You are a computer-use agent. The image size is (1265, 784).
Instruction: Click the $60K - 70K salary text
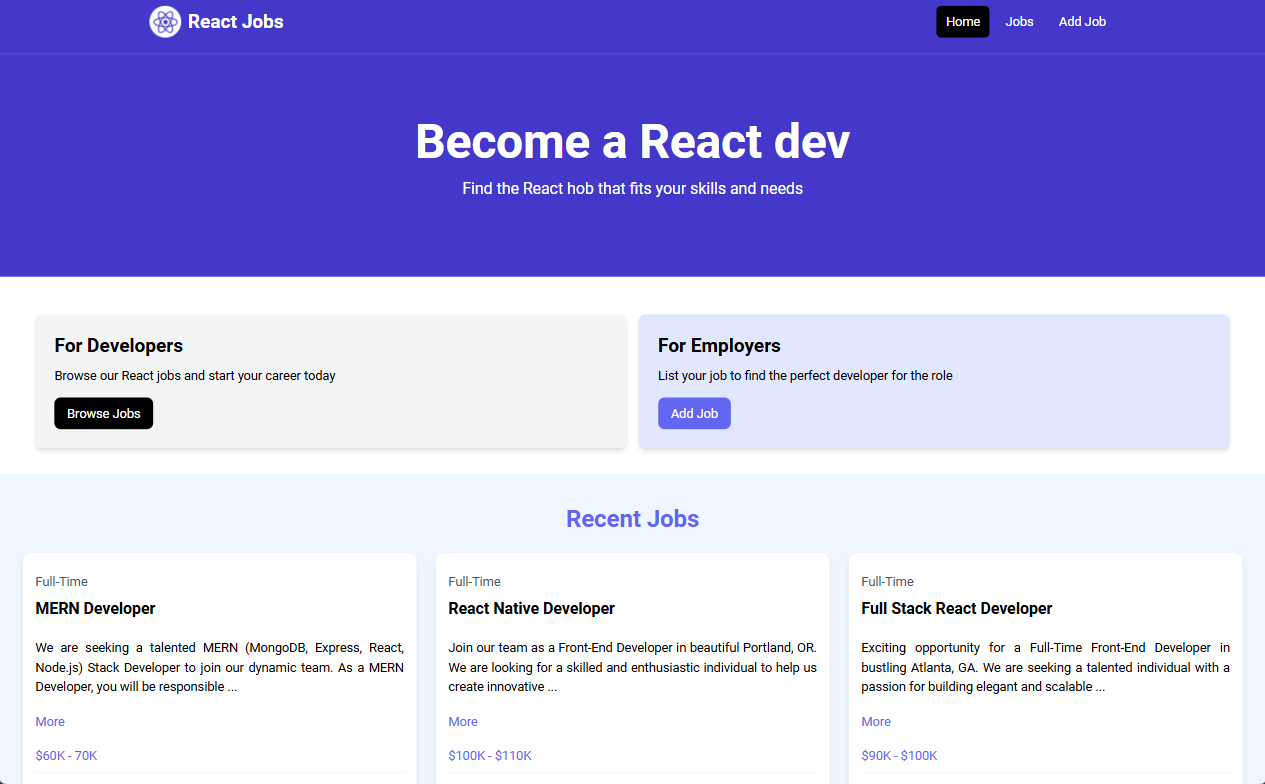pyautogui.click(x=66, y=756)
